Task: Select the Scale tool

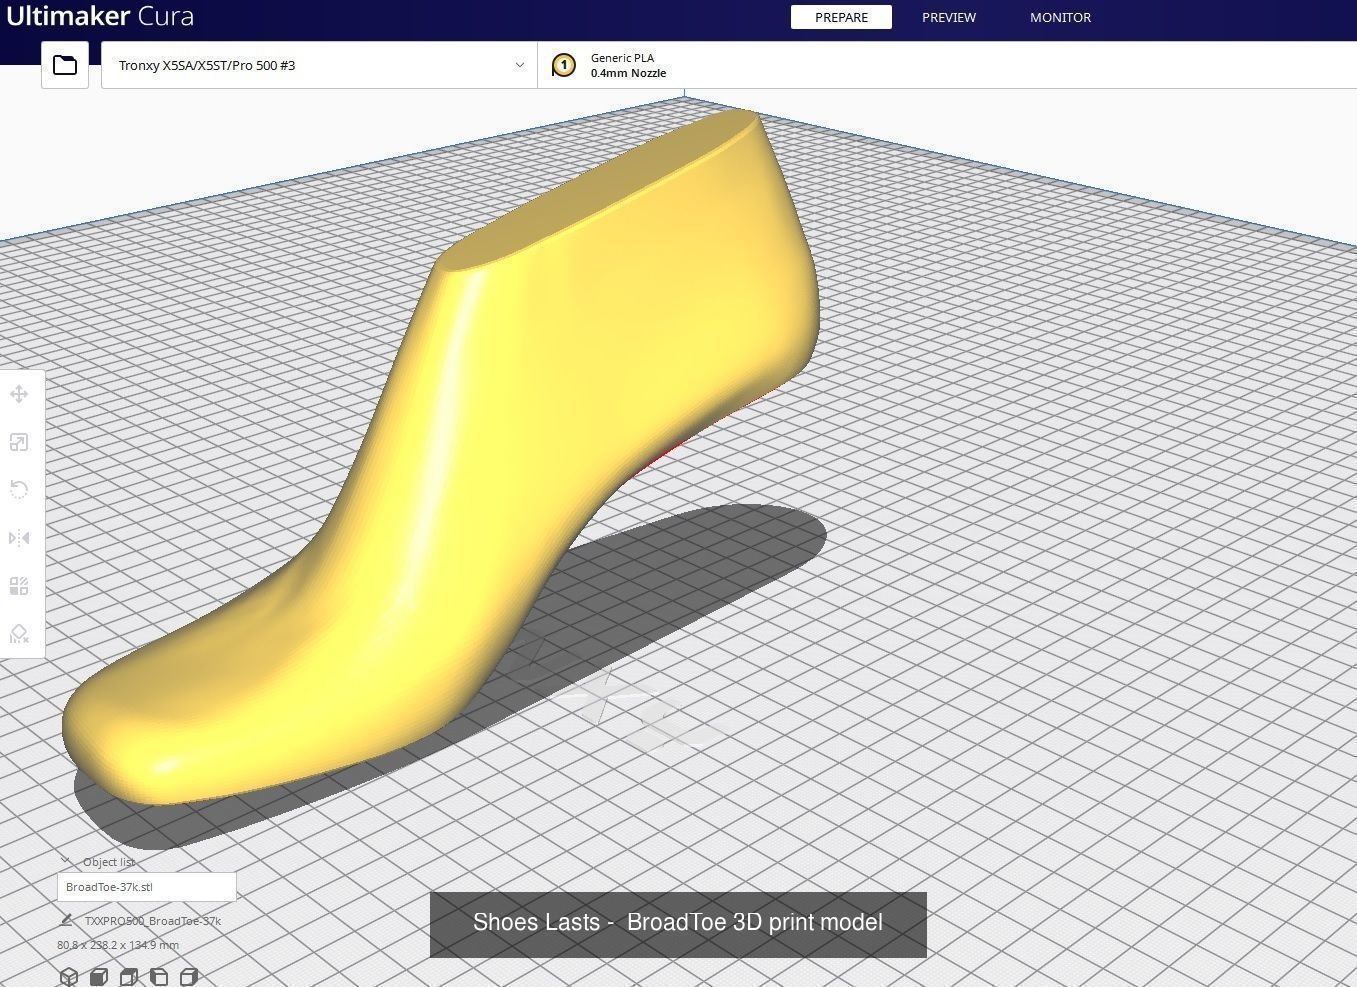Action: pyautogui.click(x=19, y=442)
